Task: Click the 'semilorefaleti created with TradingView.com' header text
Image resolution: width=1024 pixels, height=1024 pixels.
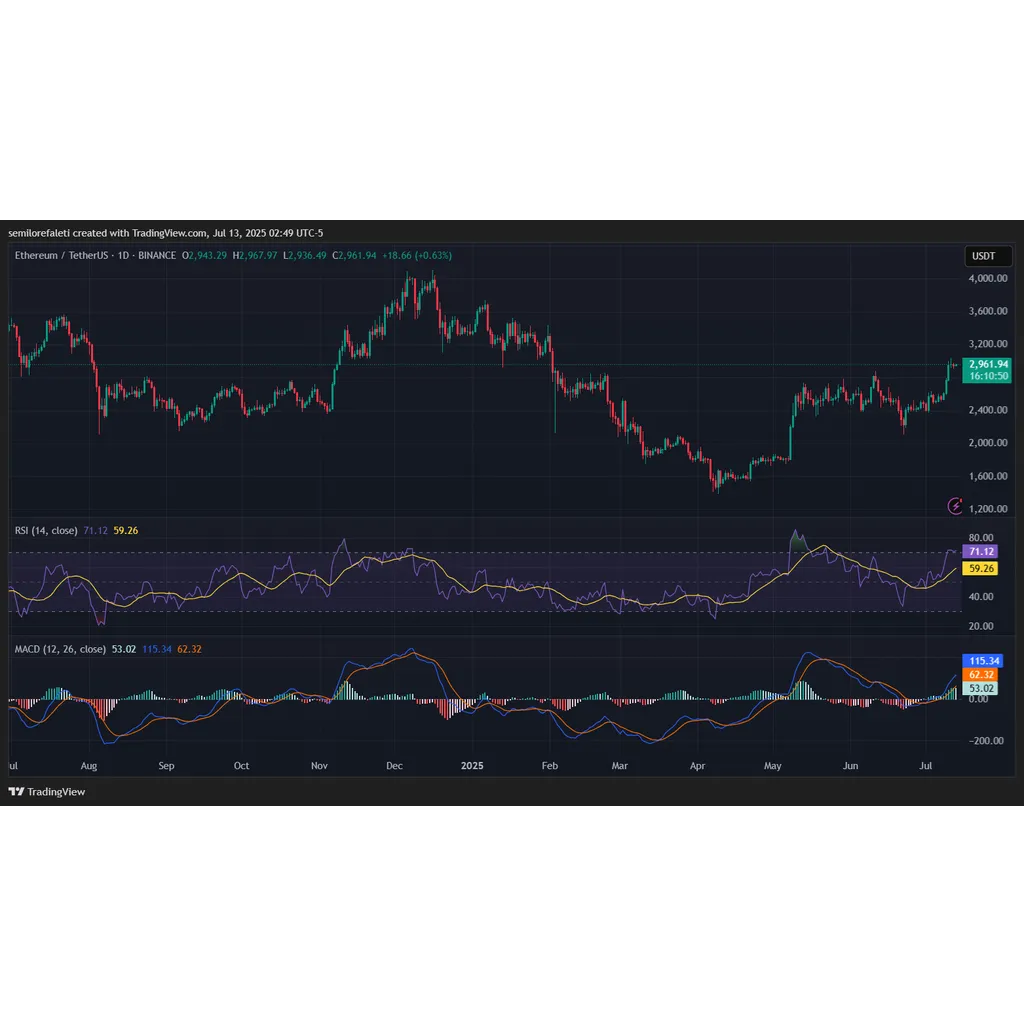Action: [x=108, y=233]
